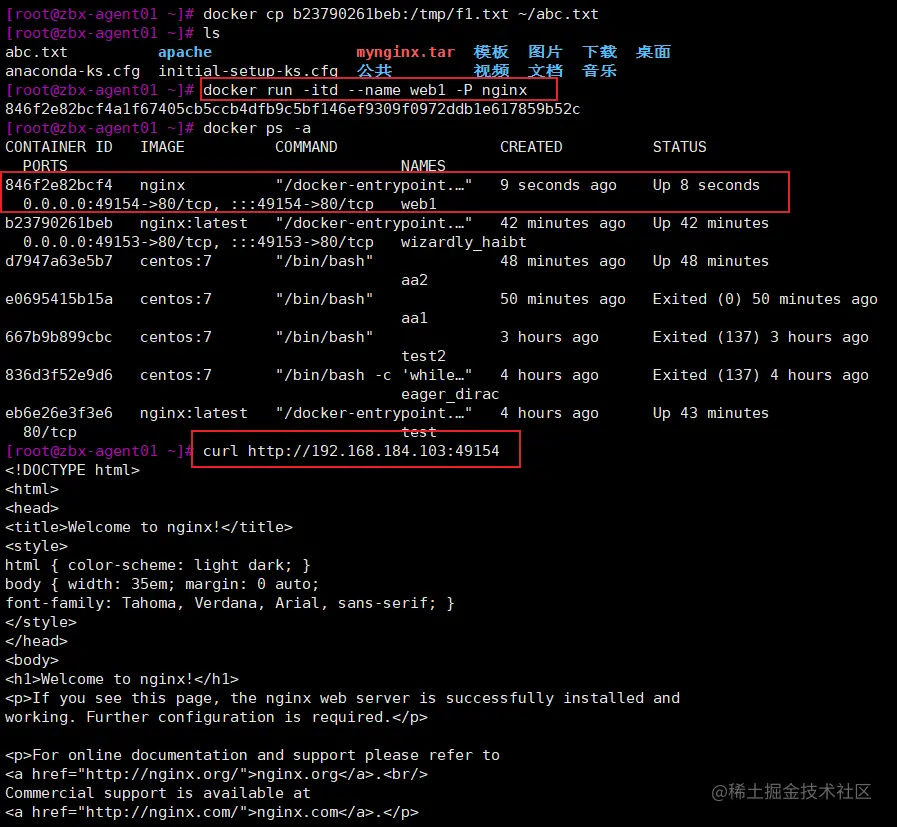Select container ID d7947a63e5b7
This screenshot has height=827, width=897.
click(x=58, y=261)
